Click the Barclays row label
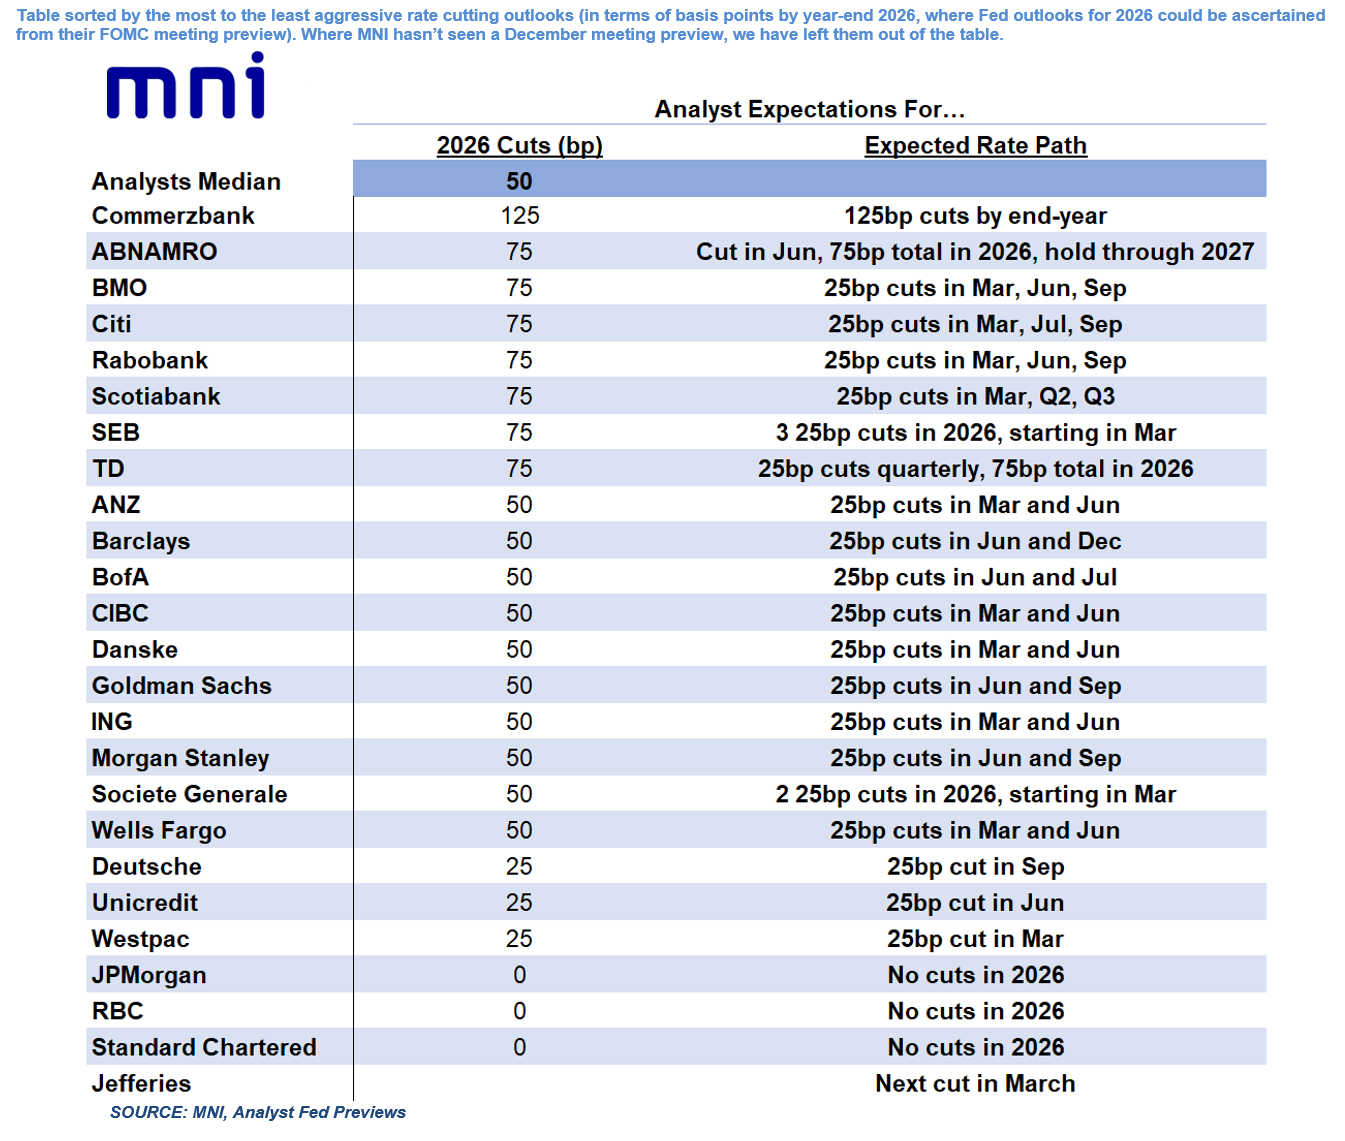This screenshot has height=1141, width=1345. 141,541
